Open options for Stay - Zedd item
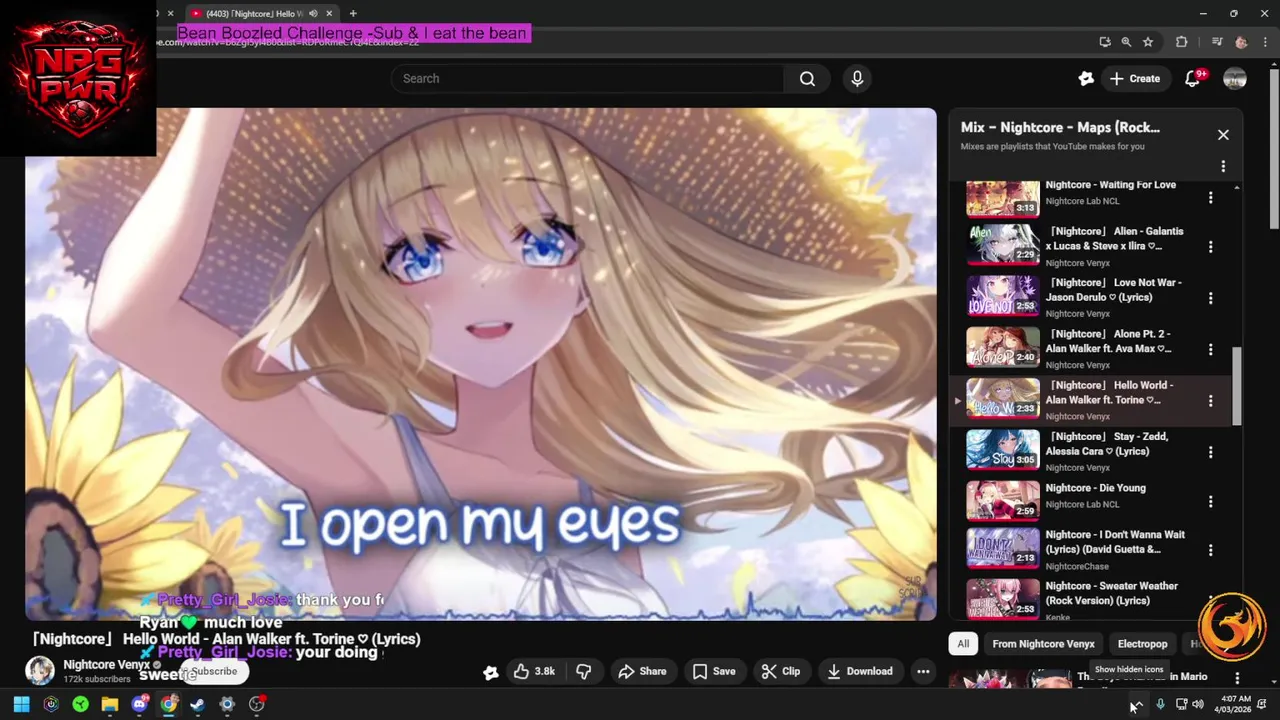 coord(1210,452)
